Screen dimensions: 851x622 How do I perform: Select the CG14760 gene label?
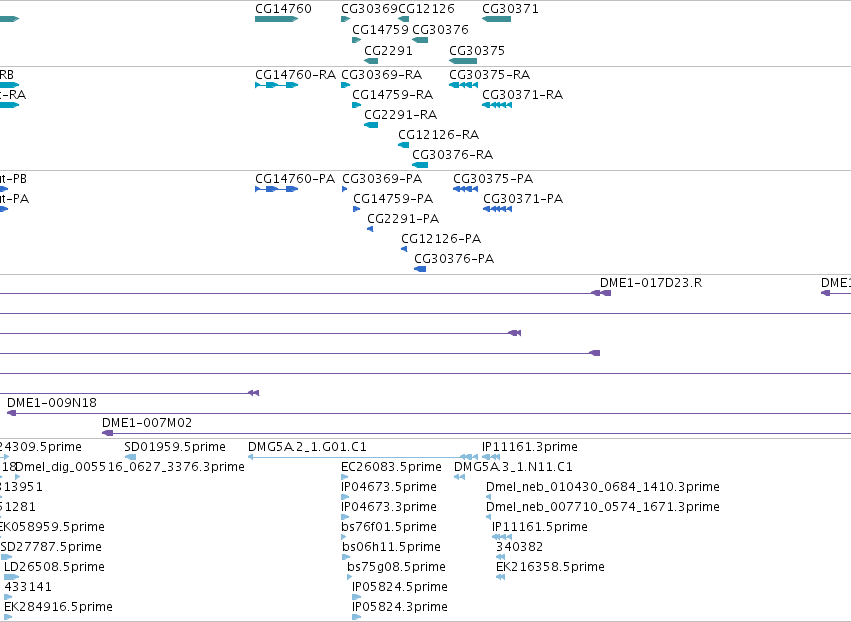click(x=283, y=9)
